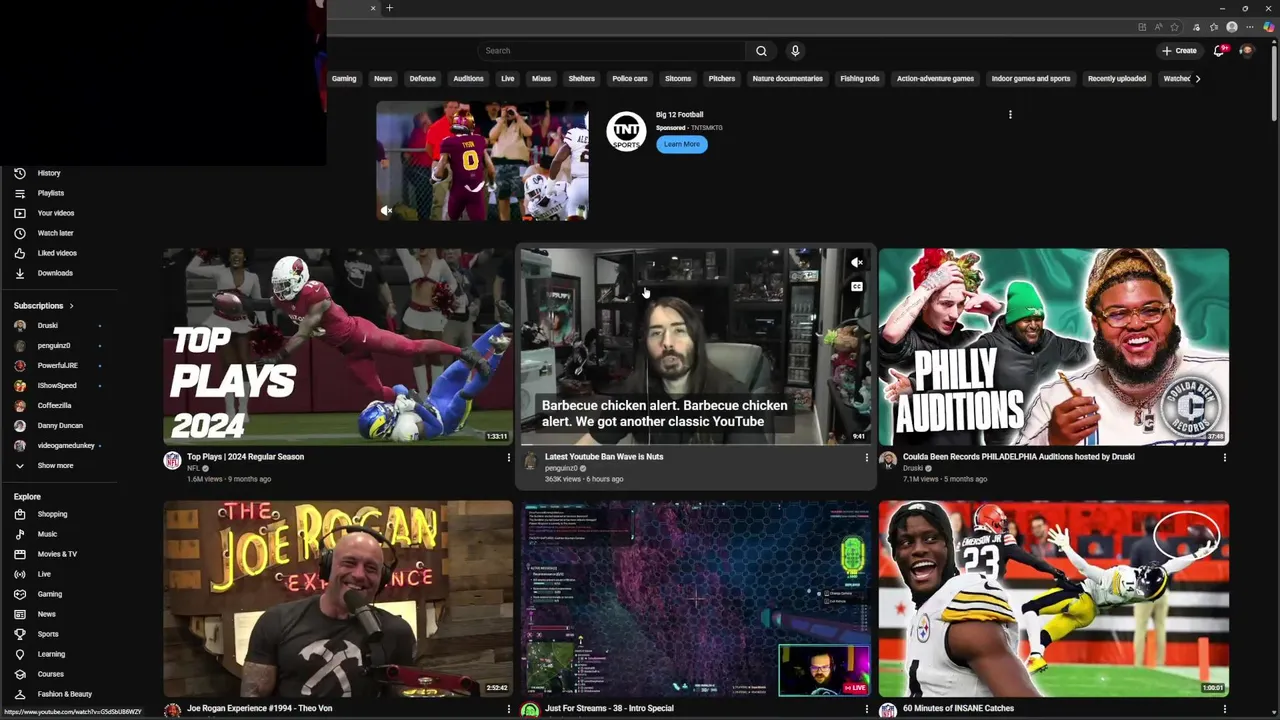
Task: Unmute the Big 12 Football ad preview
Action: (387, 210)
